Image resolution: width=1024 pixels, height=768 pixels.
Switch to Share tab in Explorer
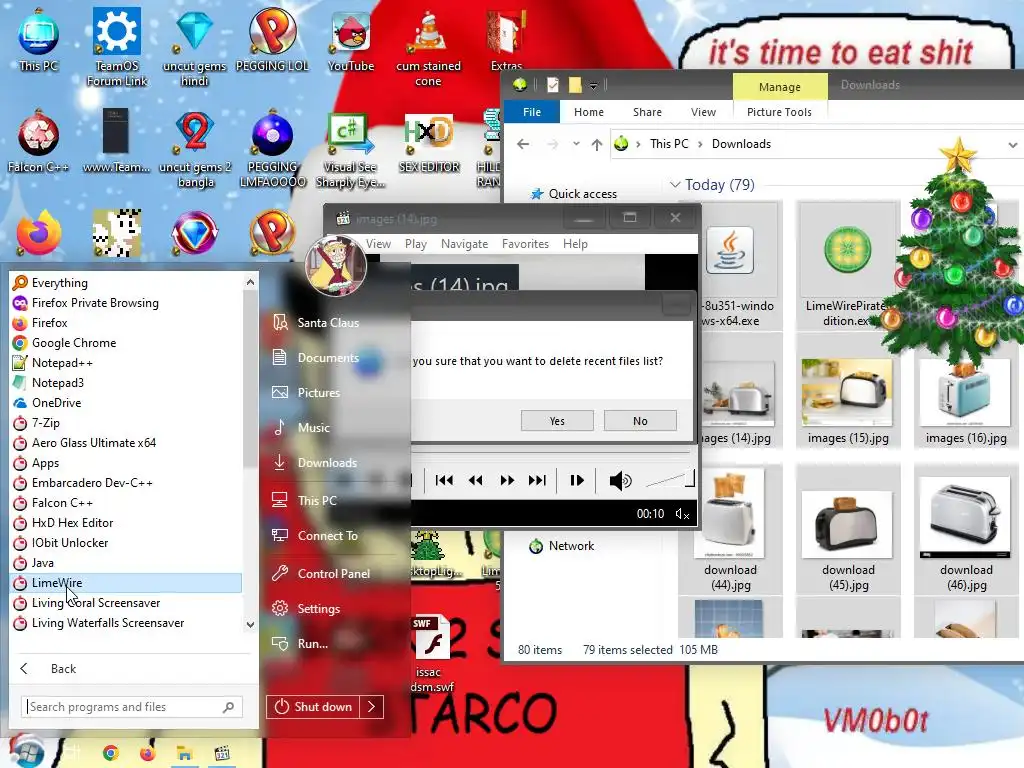(647, 112)
